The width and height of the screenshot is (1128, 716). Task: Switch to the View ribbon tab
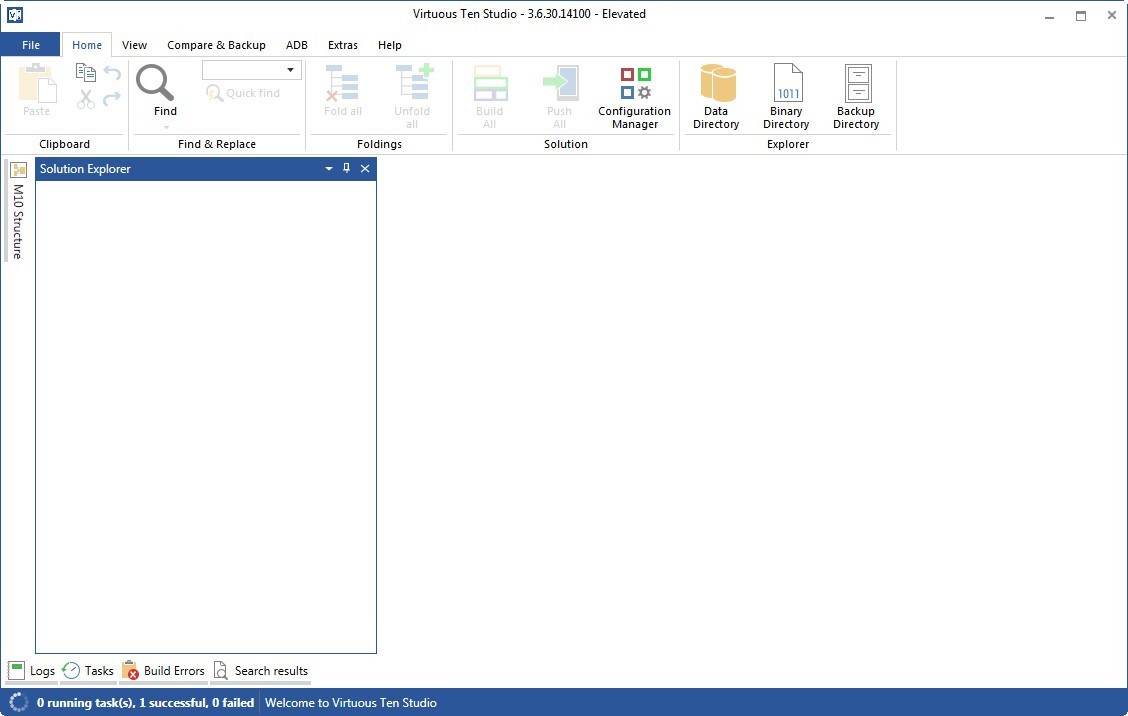tap(135, 45)
